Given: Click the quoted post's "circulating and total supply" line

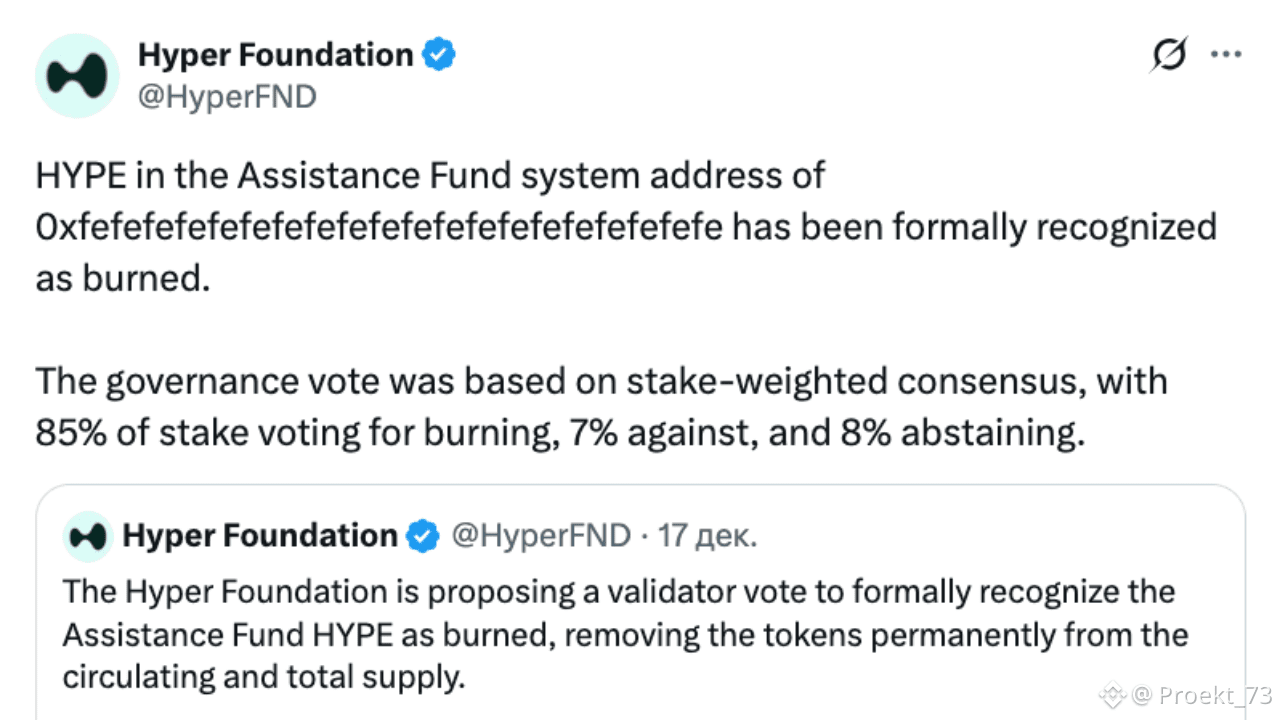Looking at the screenshot, I should click(x=264, y=677).
